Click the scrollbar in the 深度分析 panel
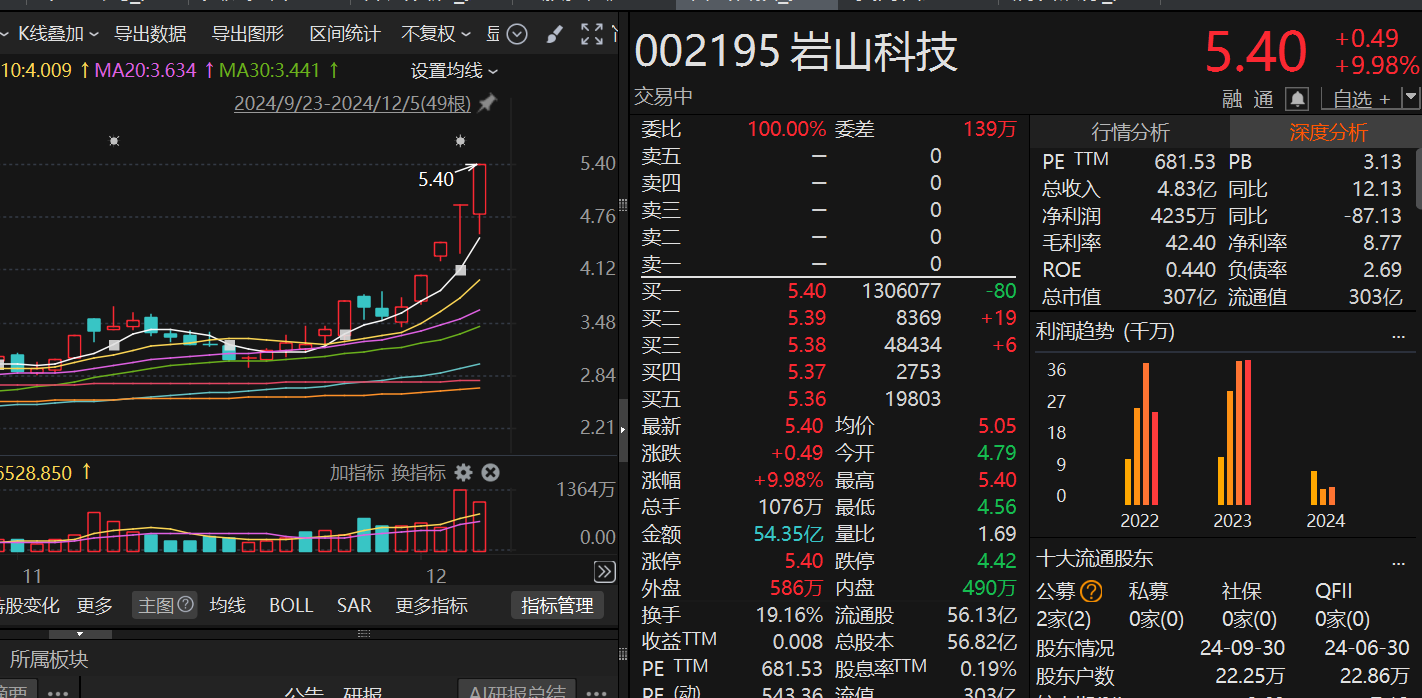Image resolution: width=1422 pixels, height=698 pixels. click(1417, 180)
